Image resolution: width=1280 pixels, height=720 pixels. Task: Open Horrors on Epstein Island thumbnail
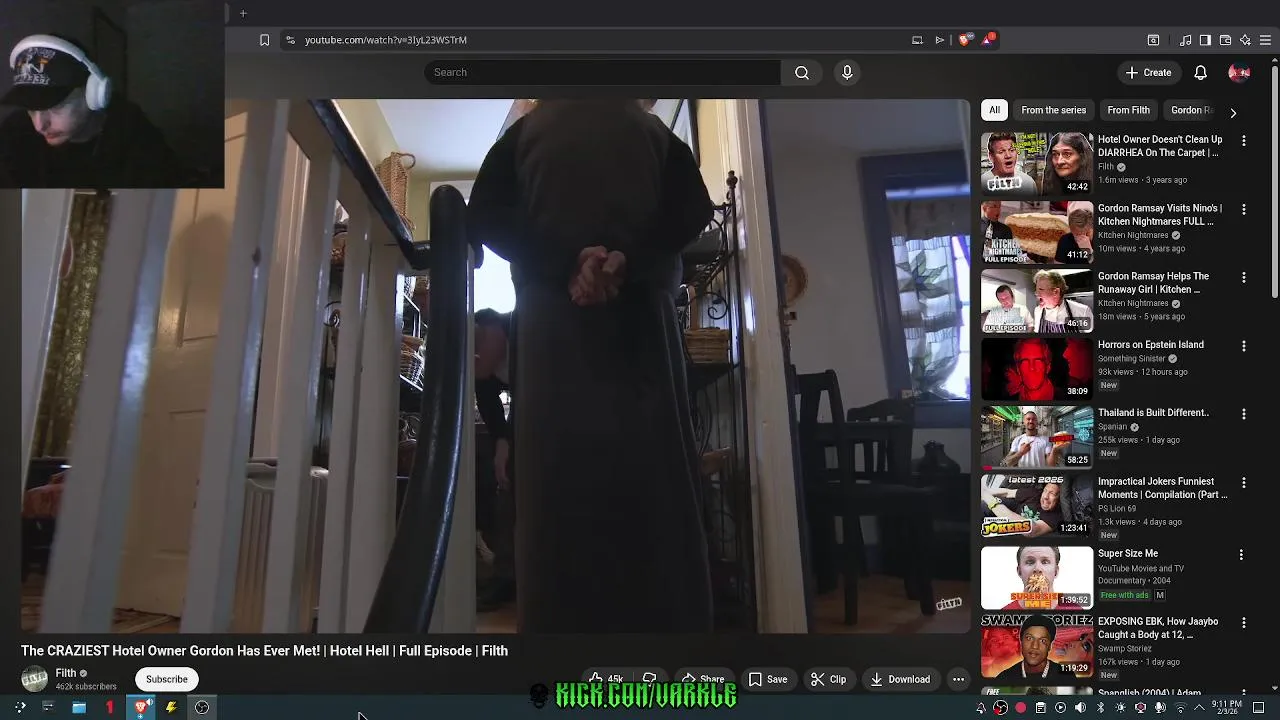(x=1037, y=368)
